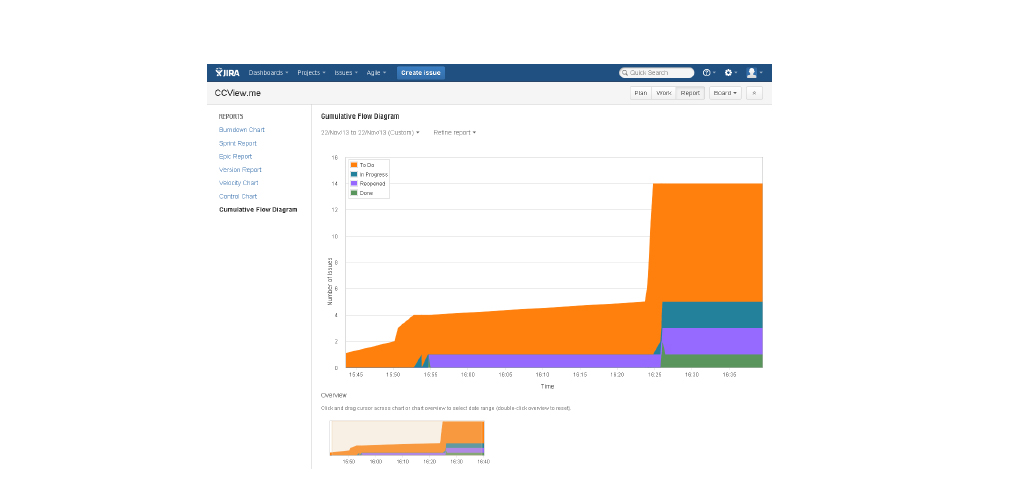Expand the Board dropdown

[x=725, y=93]
